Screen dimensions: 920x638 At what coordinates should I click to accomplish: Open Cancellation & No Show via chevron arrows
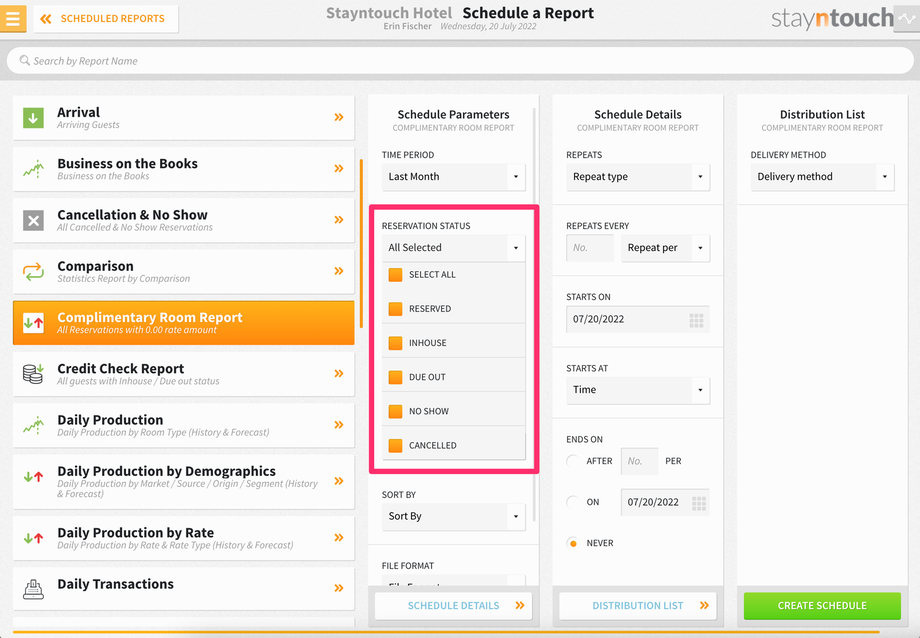click(x=339, y=220)
